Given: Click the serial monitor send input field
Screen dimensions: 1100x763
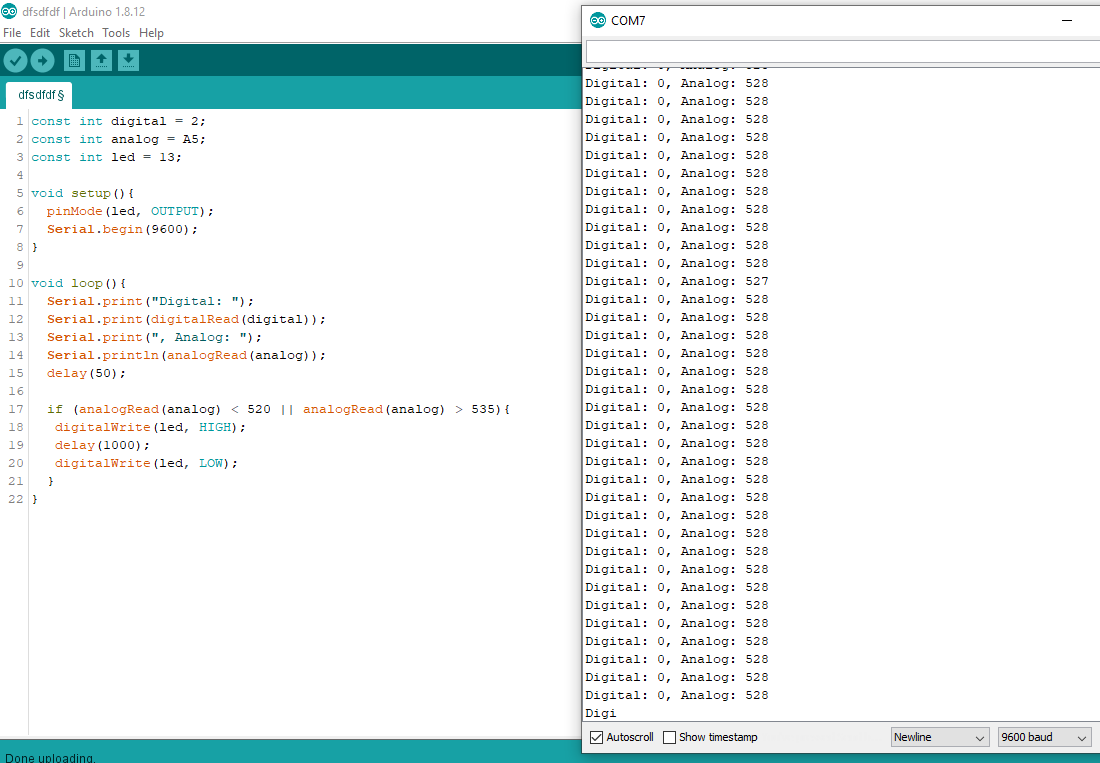Looking at the screenshot, I should coord(842,51).
